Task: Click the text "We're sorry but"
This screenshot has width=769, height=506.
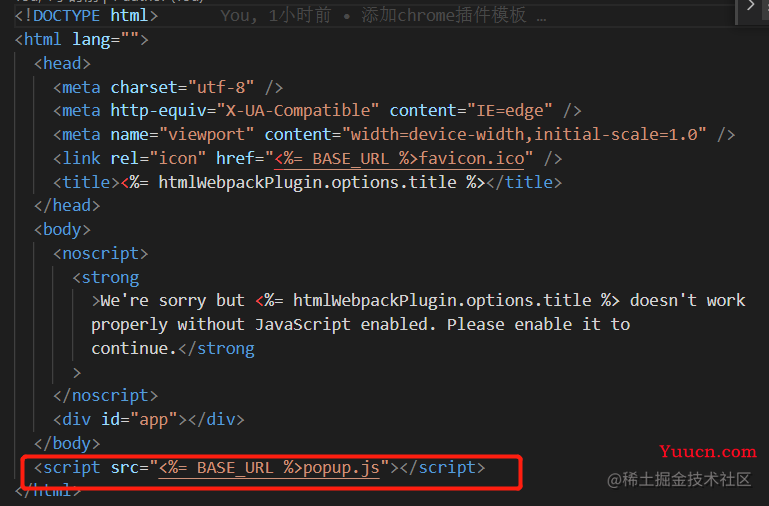Action: pos(172,301)
